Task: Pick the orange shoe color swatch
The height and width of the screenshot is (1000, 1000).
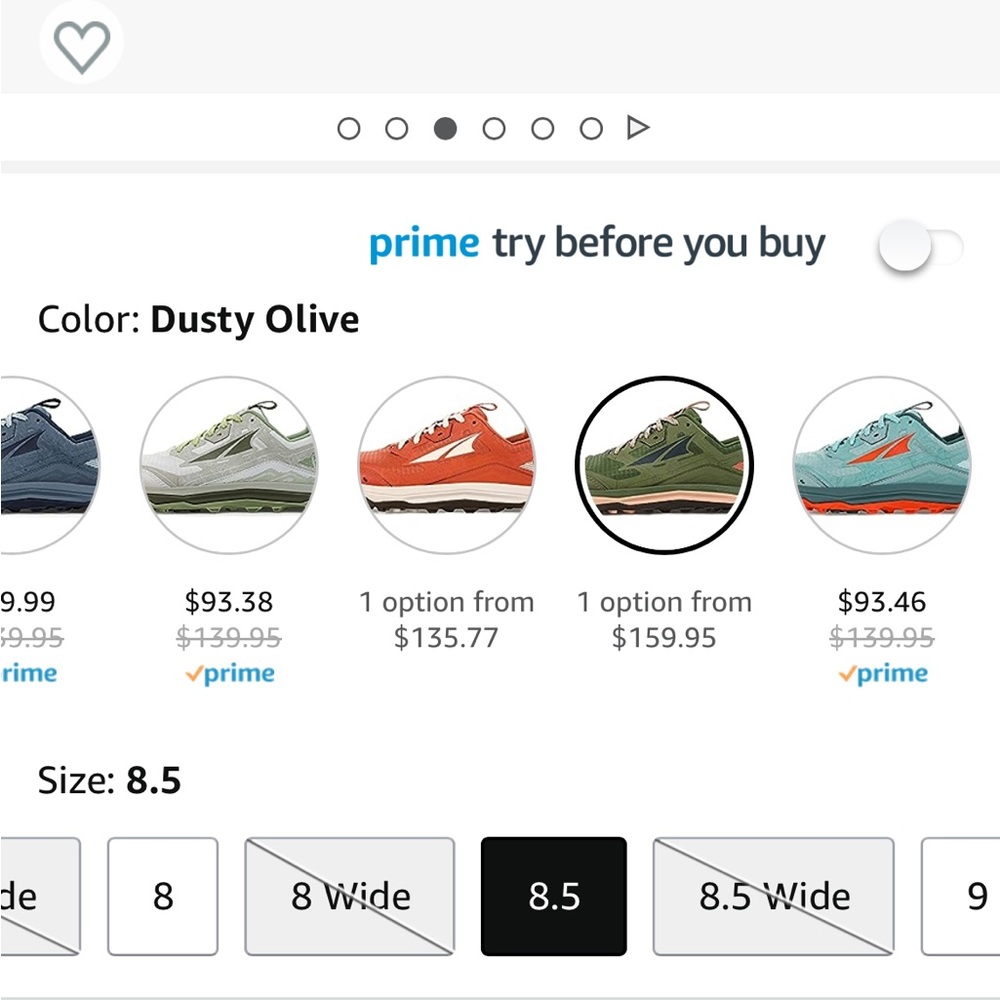Action: 446,465
